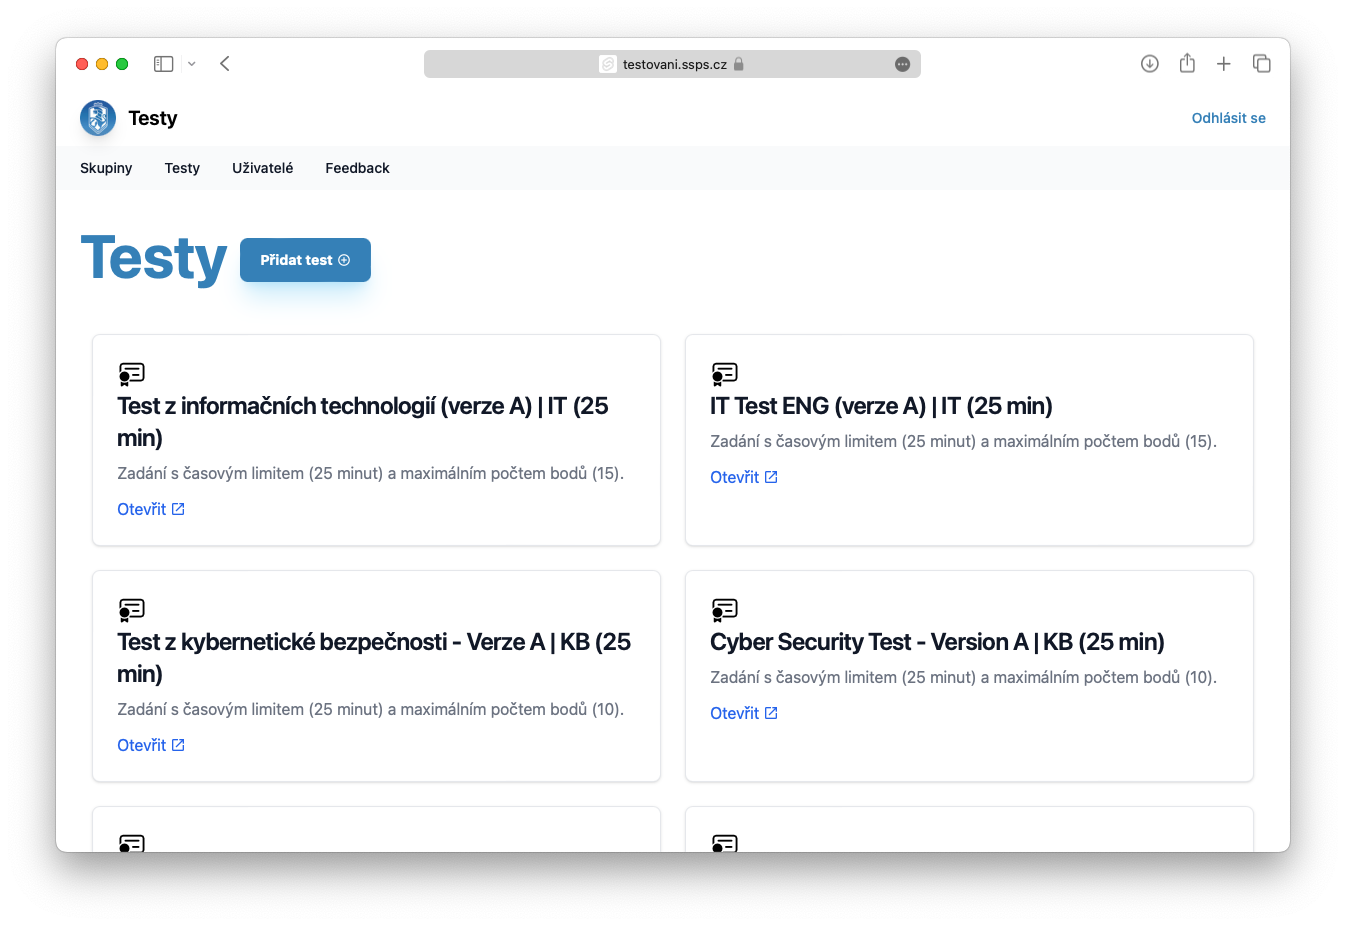The width and height of the screenshot is (1346, 926).
Task: Click the site favicon in the address bar
Action: click(607, 64)
